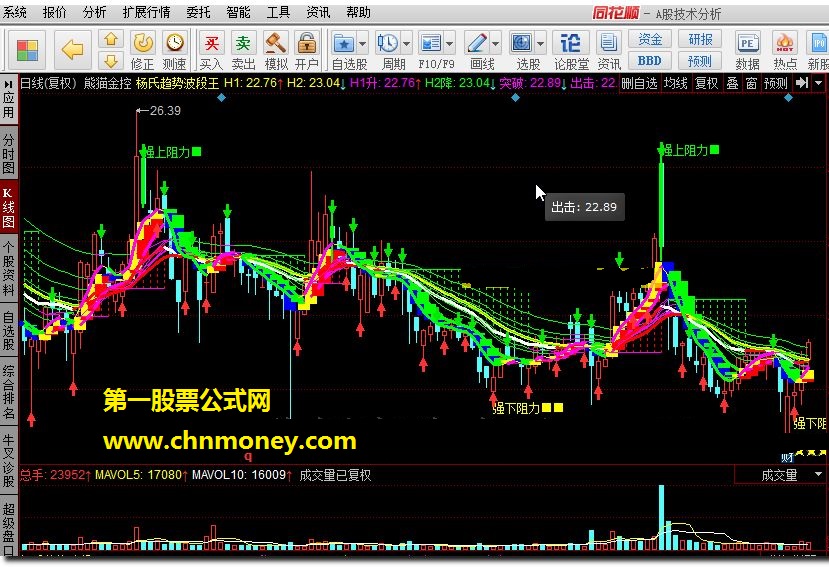Toggle the 叠 overlay option
This screenshot has height=567, width=829.
732,83
